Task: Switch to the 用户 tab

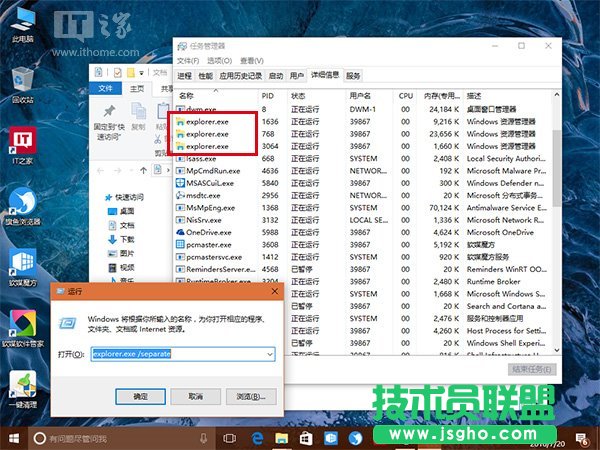Action: (297, 76)
